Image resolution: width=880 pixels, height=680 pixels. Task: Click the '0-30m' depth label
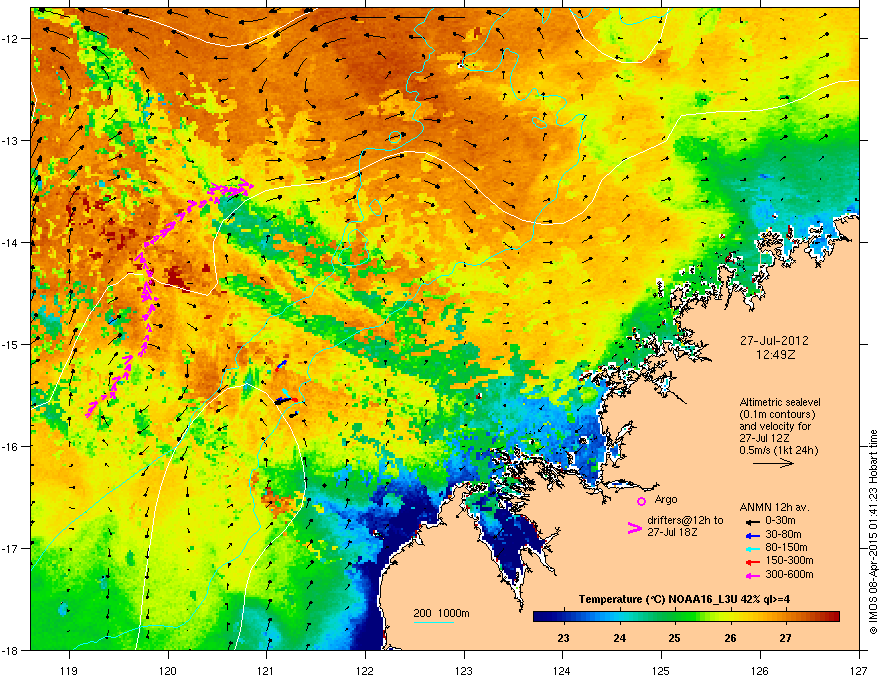(780, 521)
